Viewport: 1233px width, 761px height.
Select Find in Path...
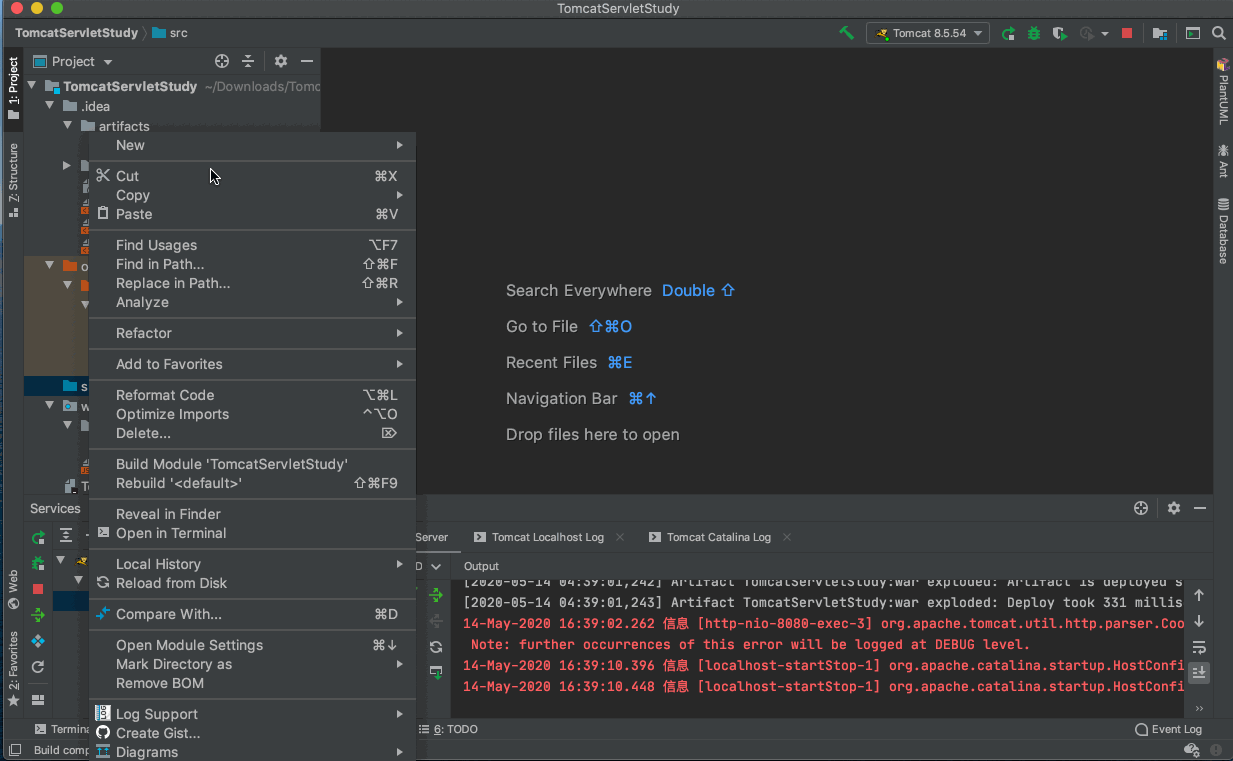(252, 264)
